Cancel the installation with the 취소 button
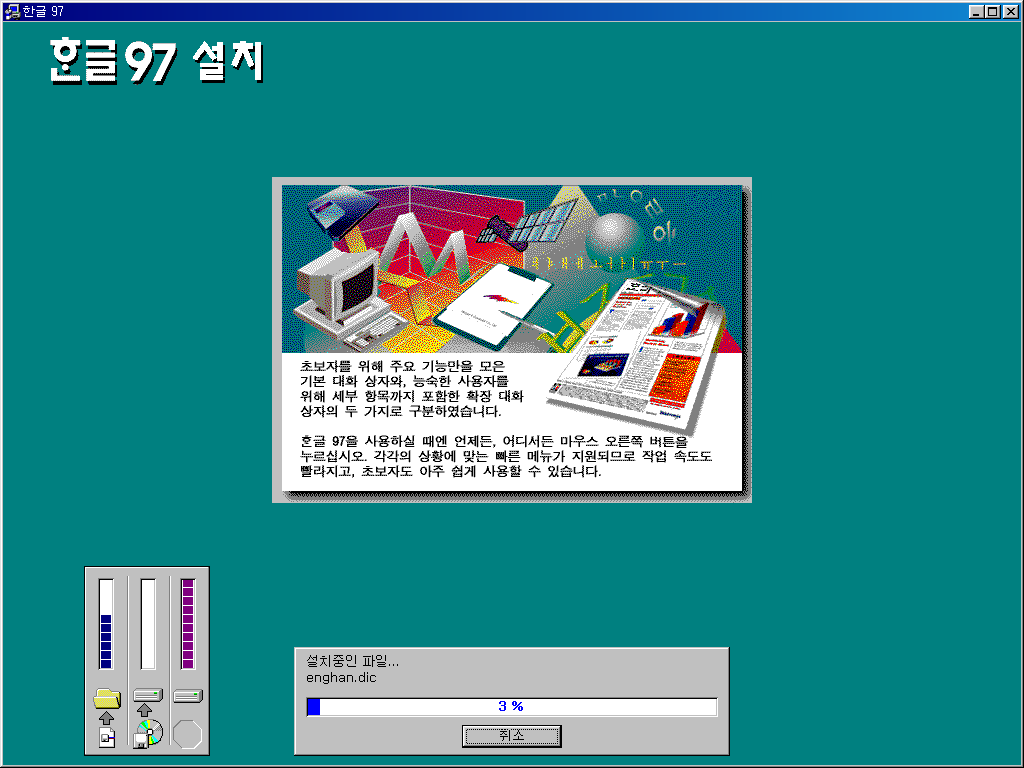Image resolution: width=1024 pixels, height=768 pixels. click(x=511, y=735)
